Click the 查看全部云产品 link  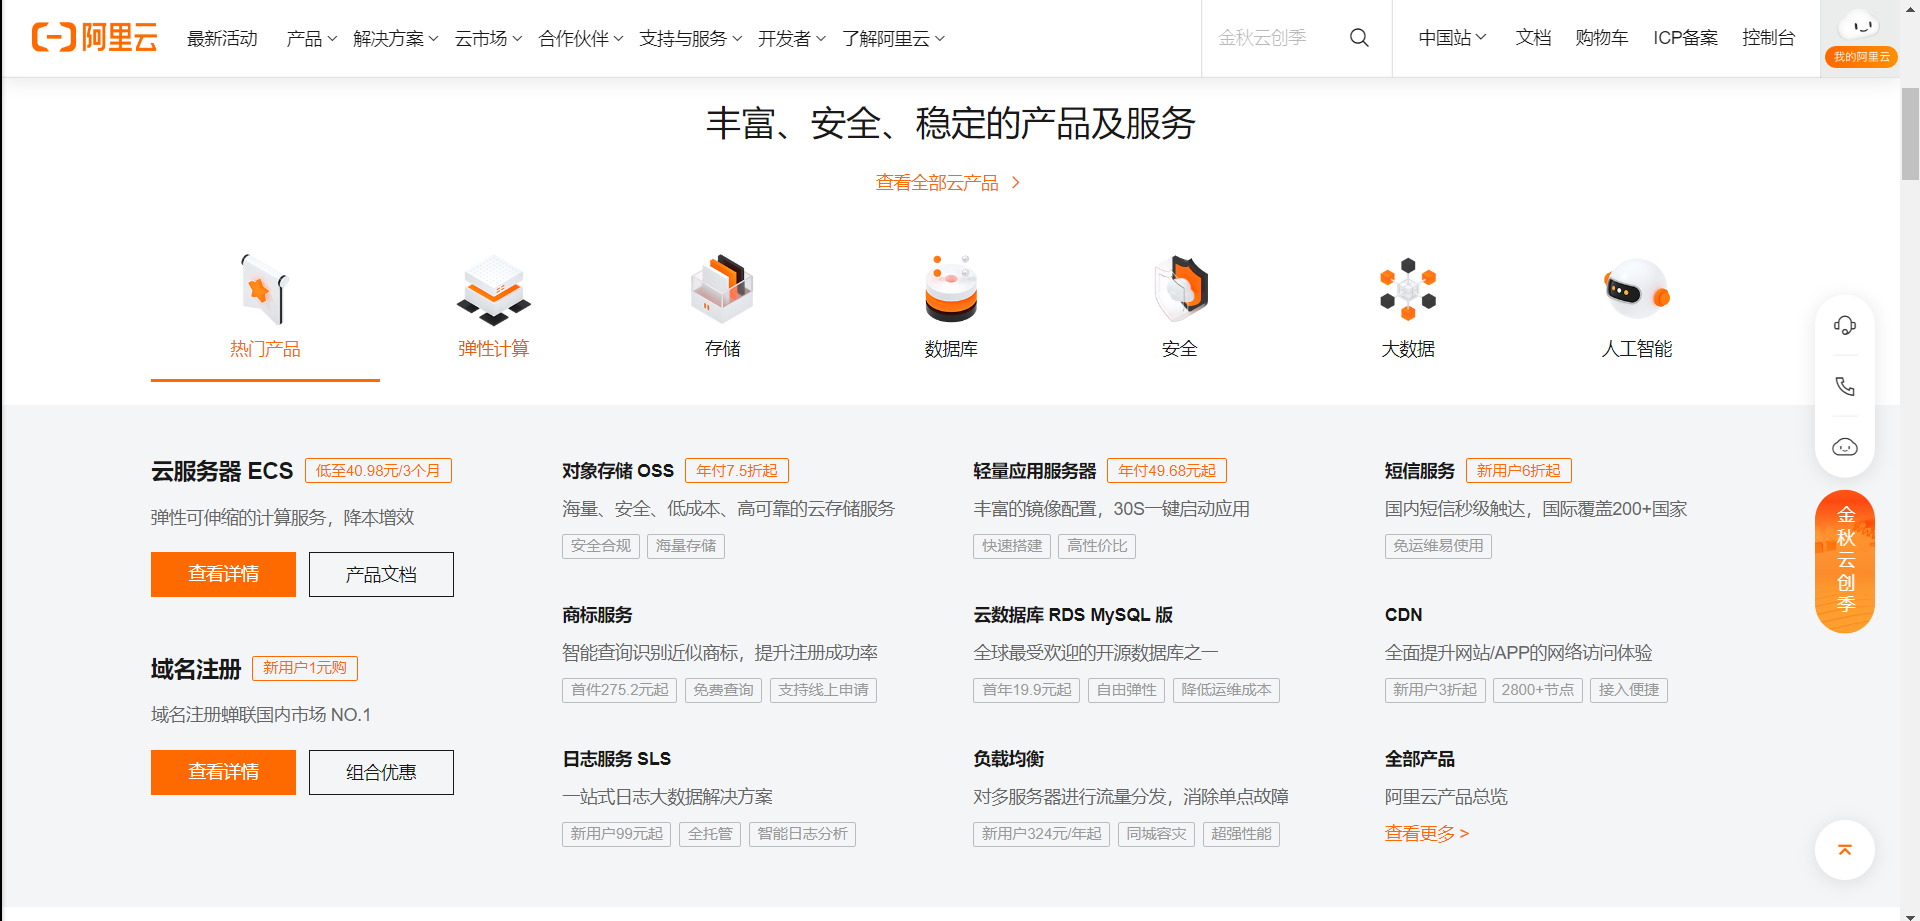(x=948, y=183)
